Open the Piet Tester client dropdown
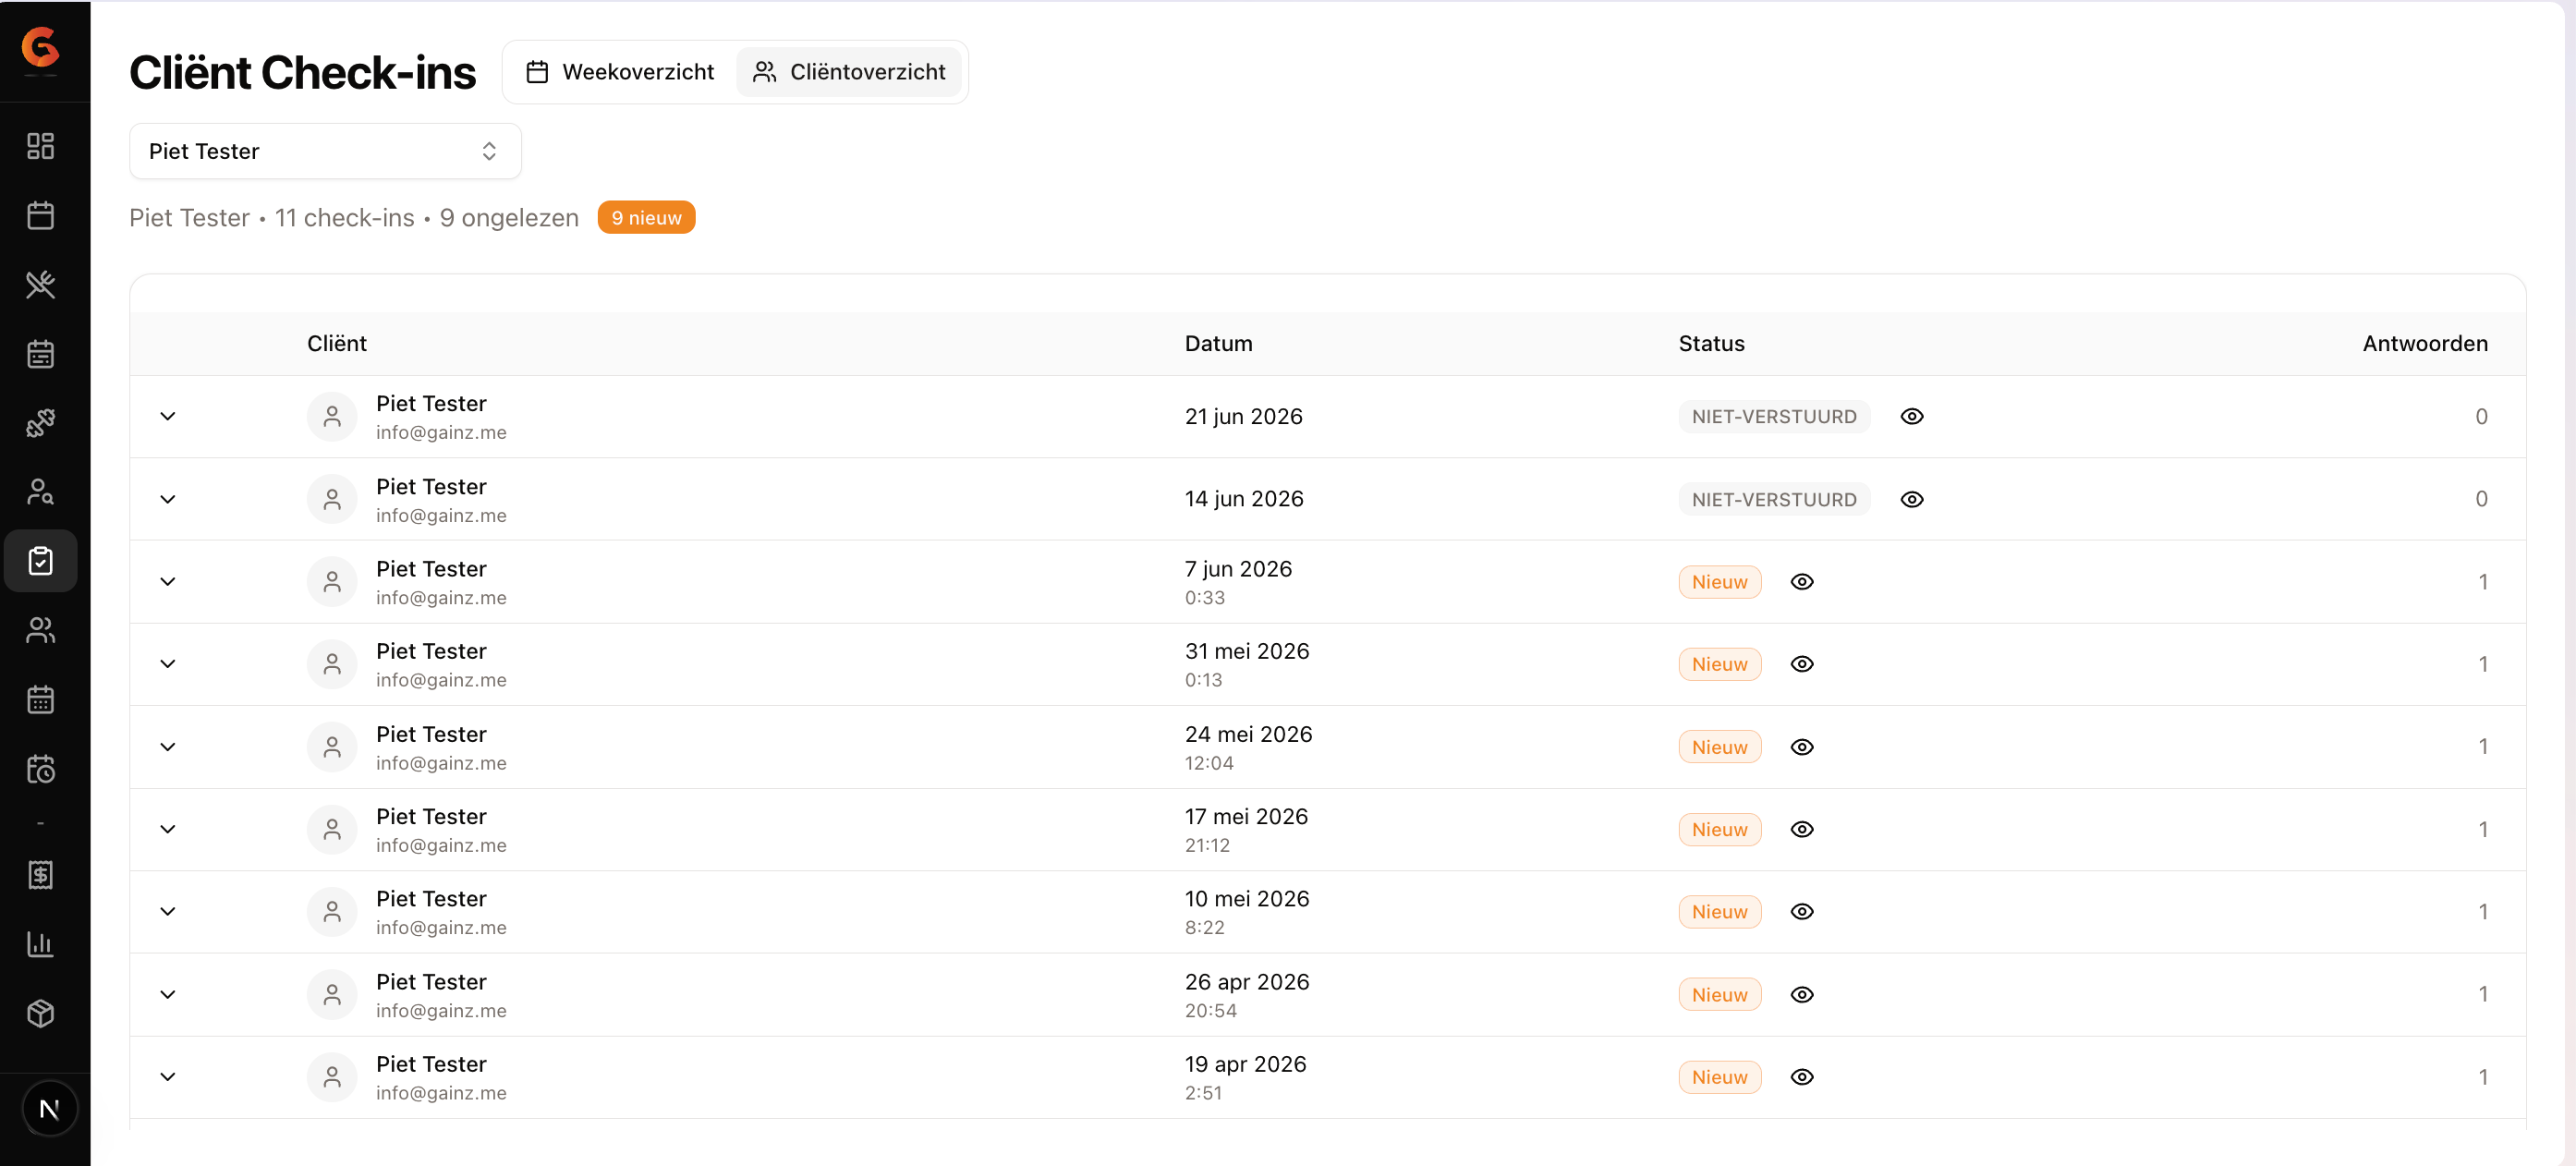 tap(325, 151)
